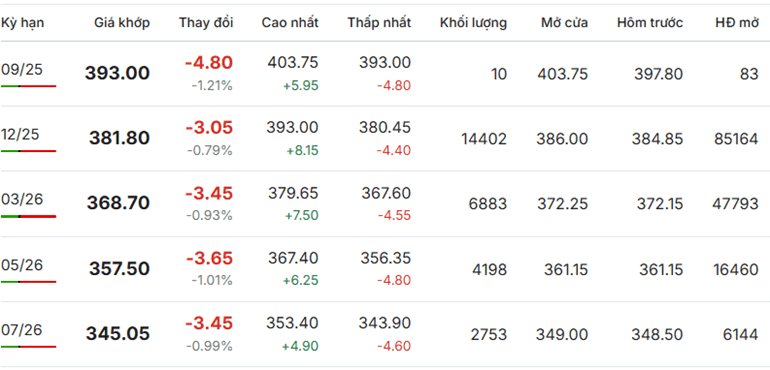This screenshot has height=370, width=770.
Task: Click the Thấp nhất column header
Action: [379, 23]
